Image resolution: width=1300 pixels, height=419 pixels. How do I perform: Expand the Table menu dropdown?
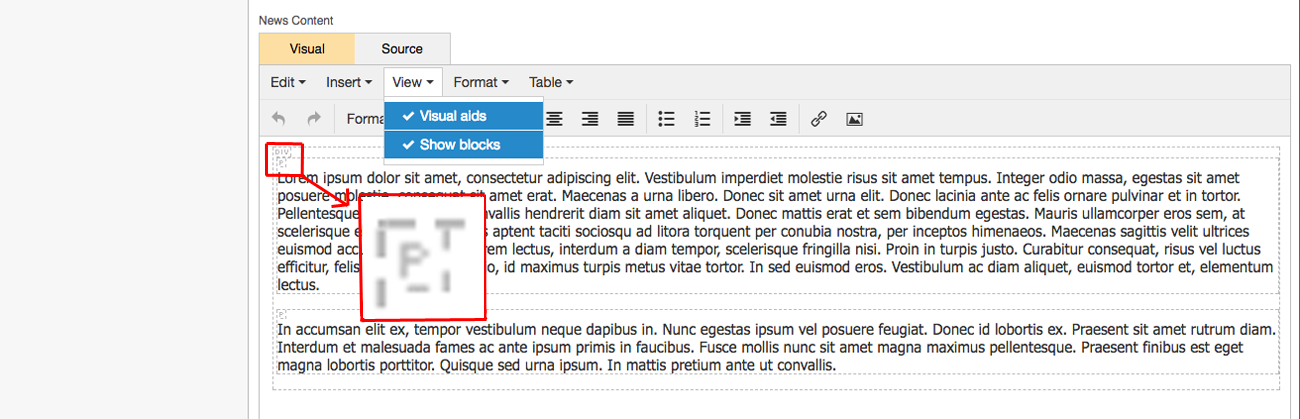click(x=551, y=82)
